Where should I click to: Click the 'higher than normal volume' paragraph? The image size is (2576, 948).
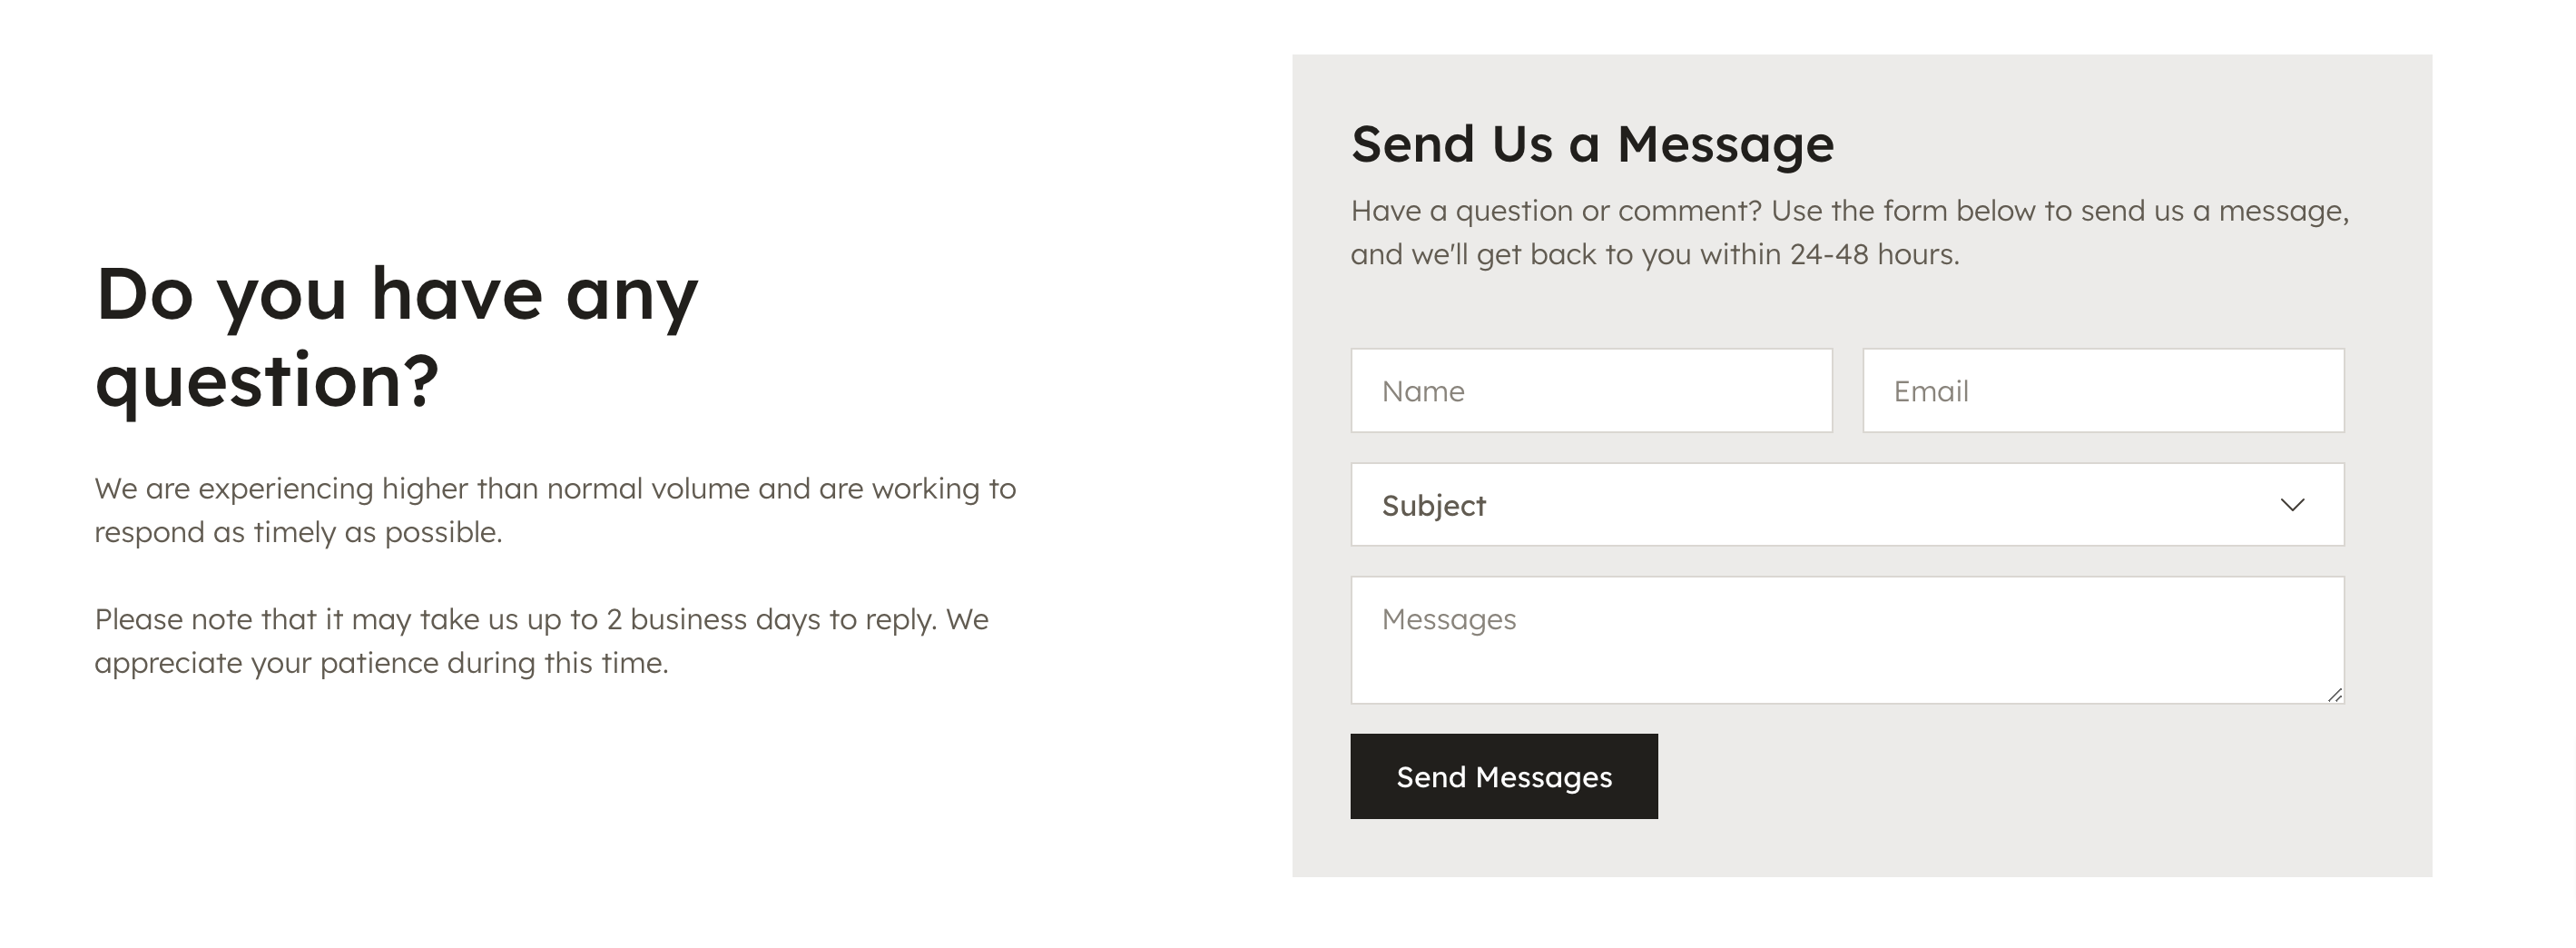tap(555, 510)
